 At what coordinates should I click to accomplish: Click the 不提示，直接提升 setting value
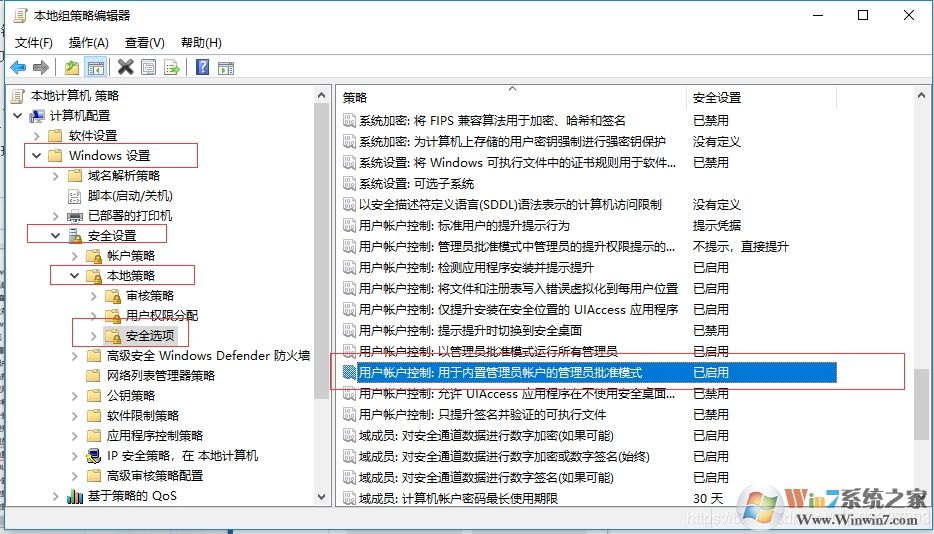(740, 247)
